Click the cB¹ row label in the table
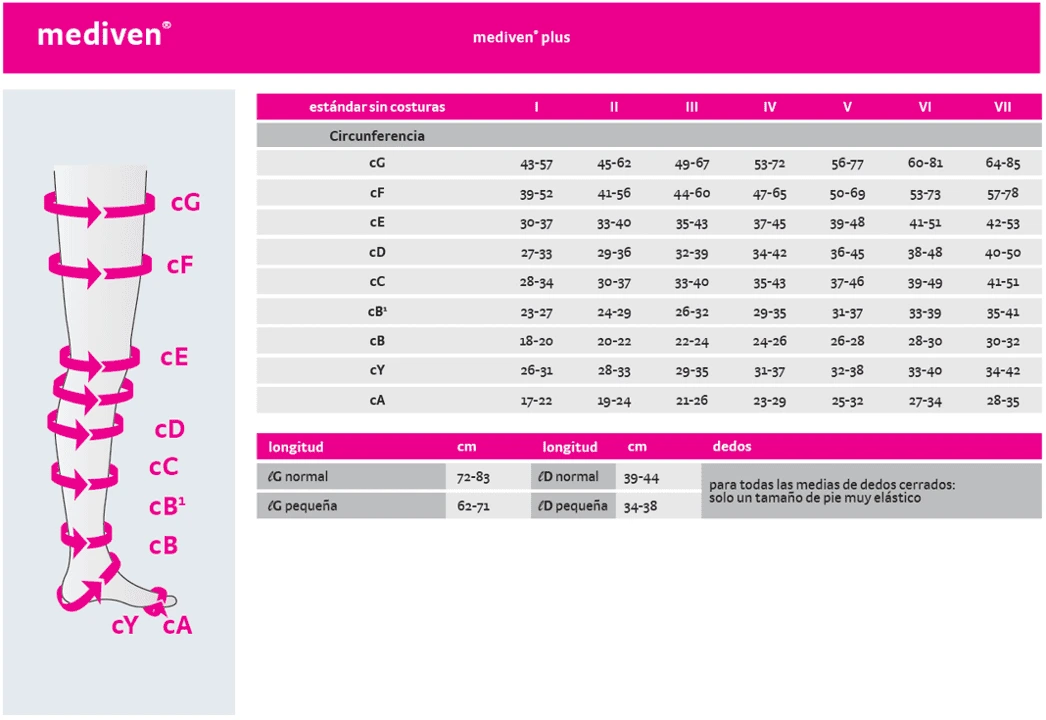Viewport: 1046px width, 720px height. tap(378, 312)
